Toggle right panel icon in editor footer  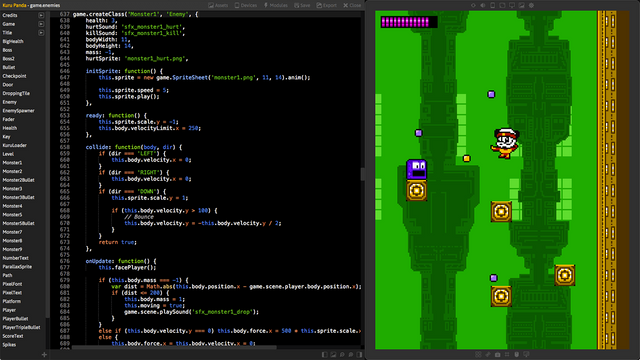(360, 355)
